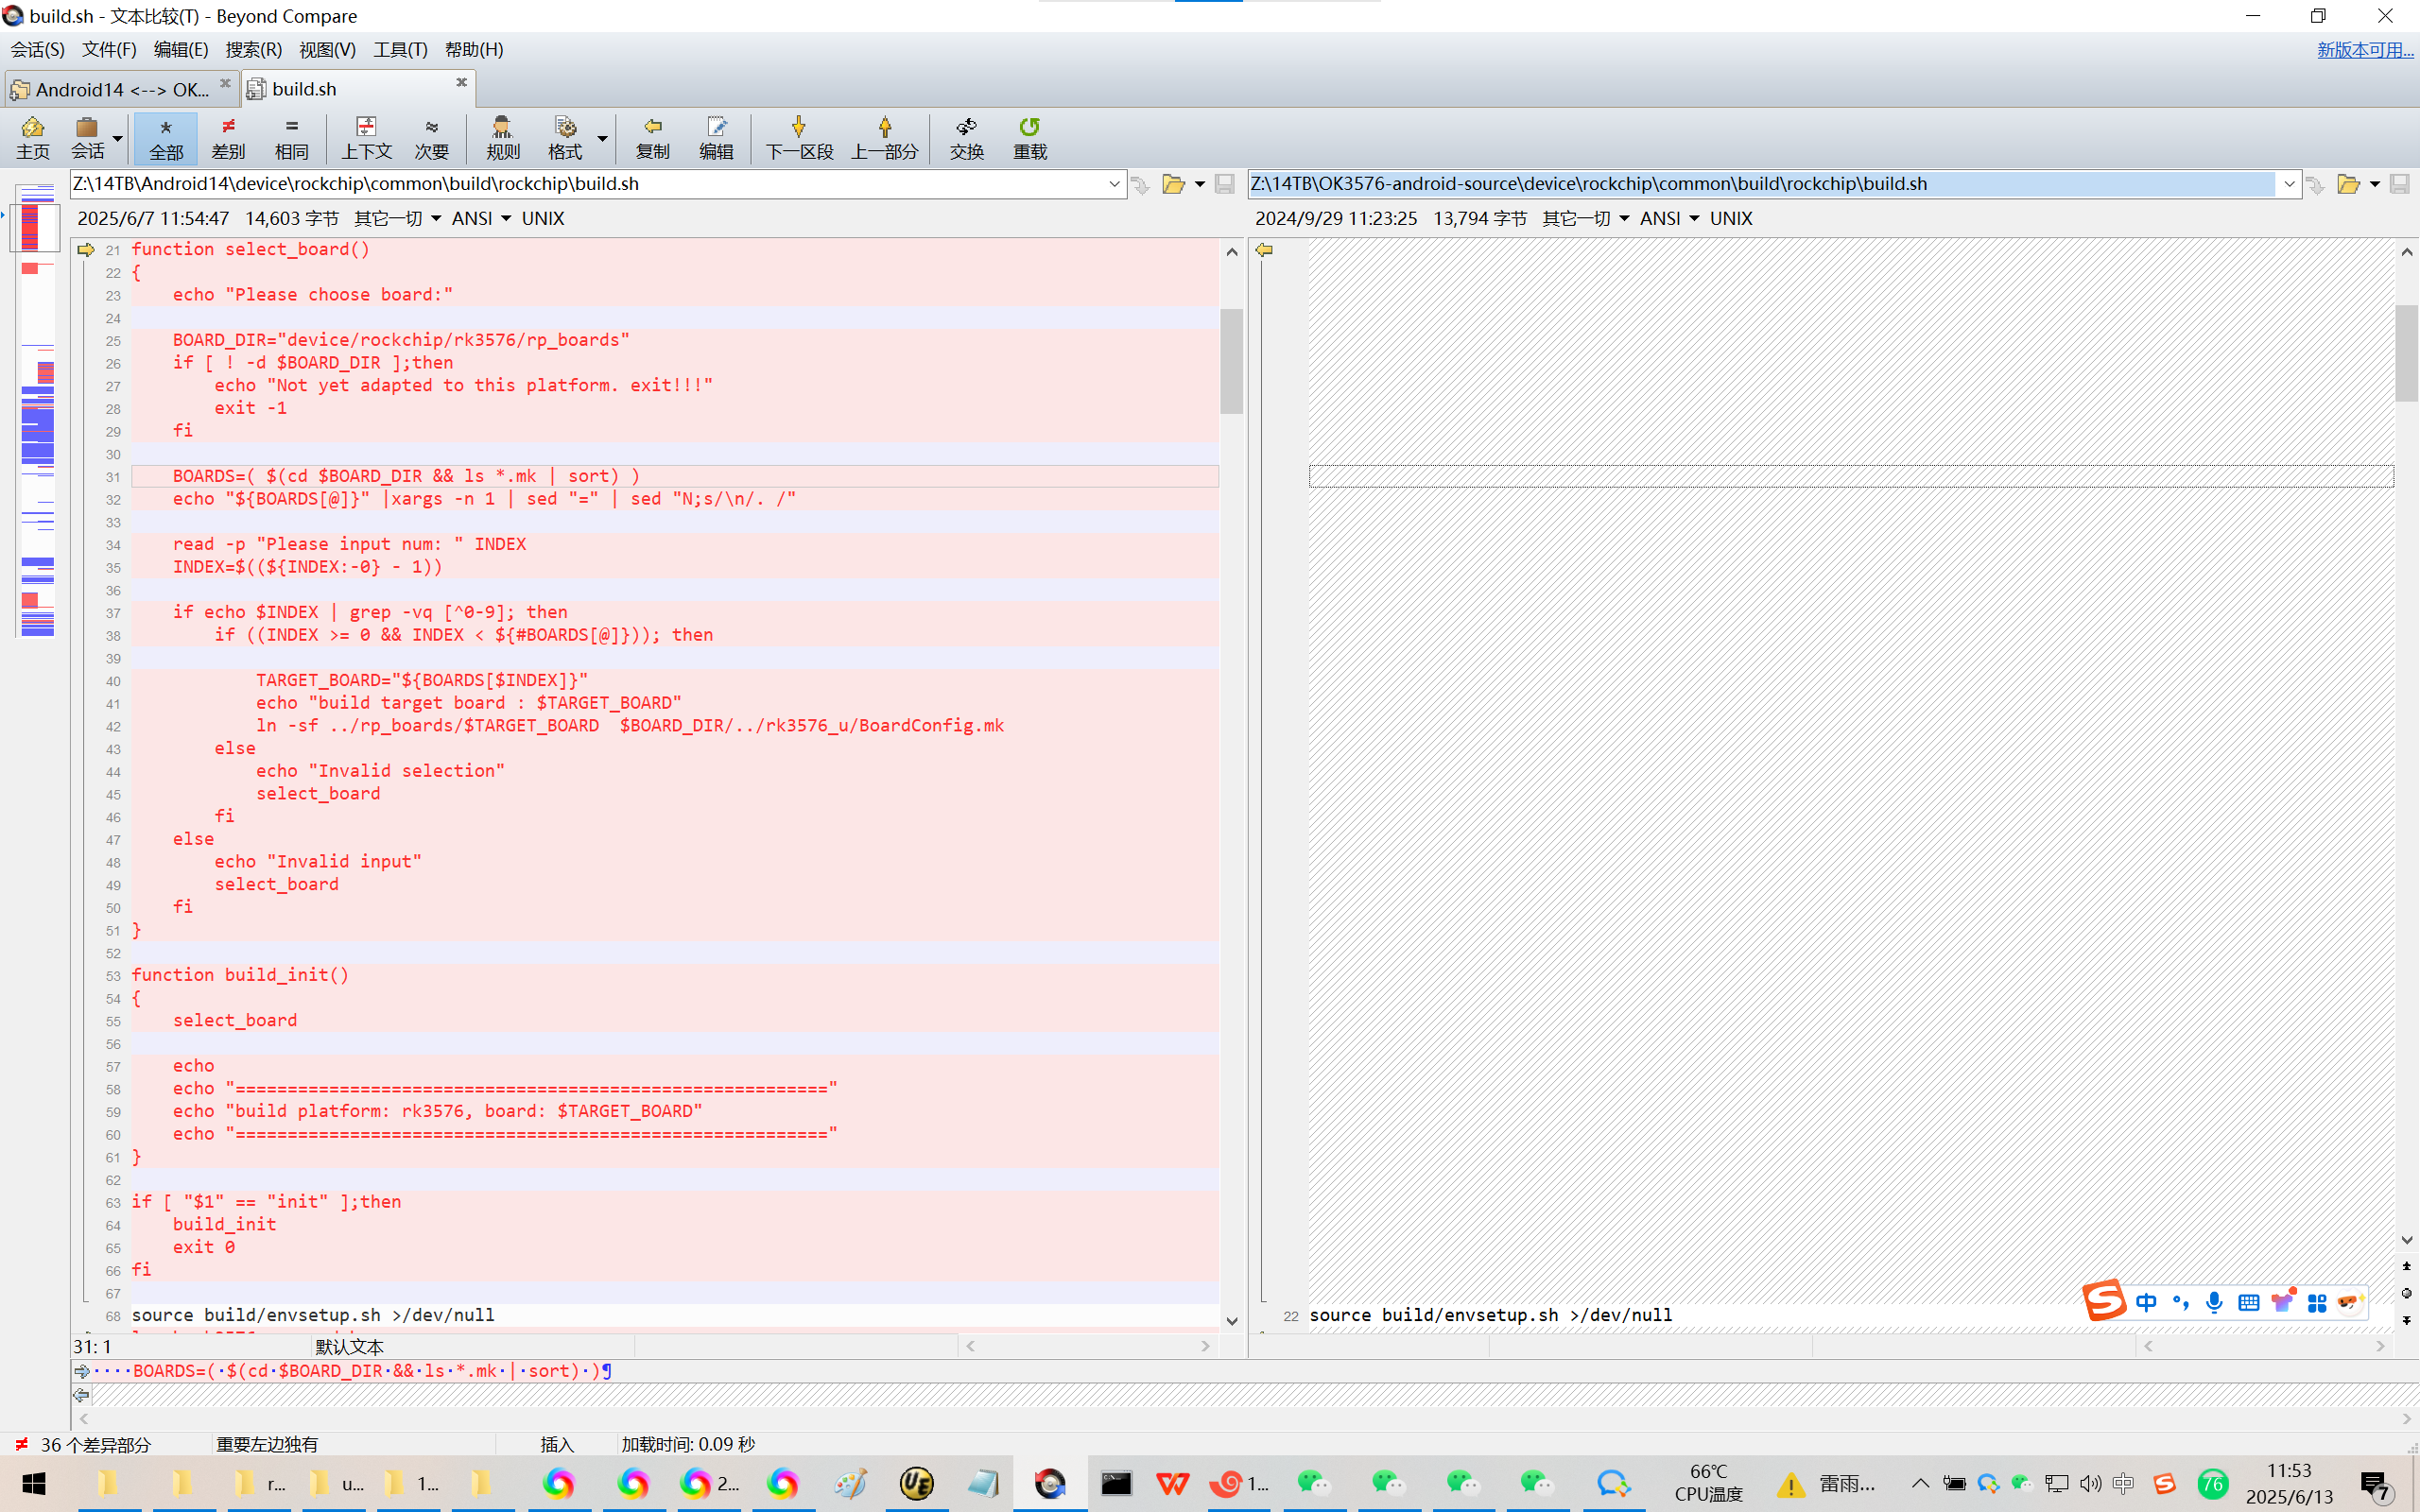Toggle Show All (全部) display filter
This screenshot has width=2420, height=1512.
coord(166,137)
